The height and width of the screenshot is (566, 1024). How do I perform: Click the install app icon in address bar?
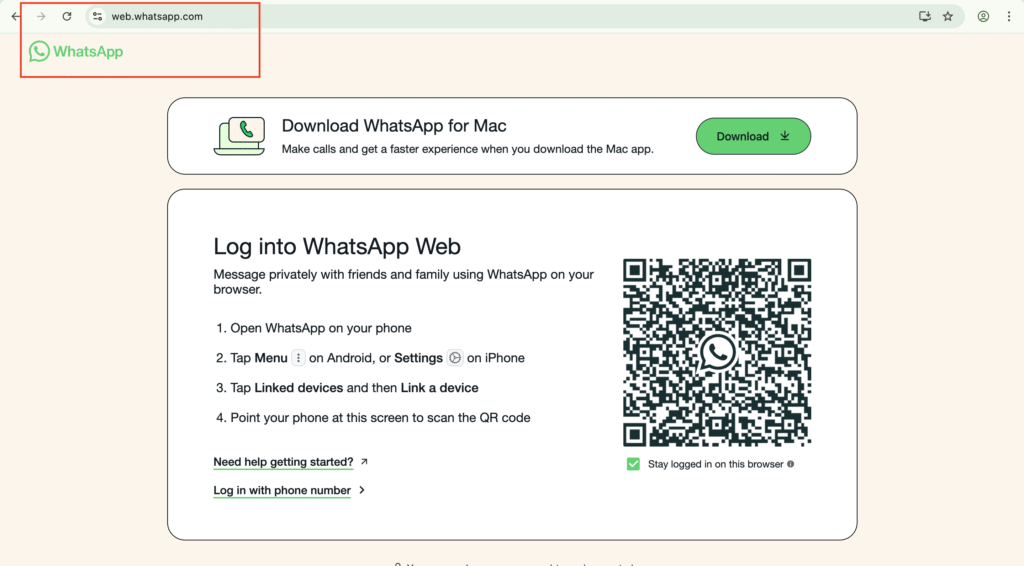[925, 16]
